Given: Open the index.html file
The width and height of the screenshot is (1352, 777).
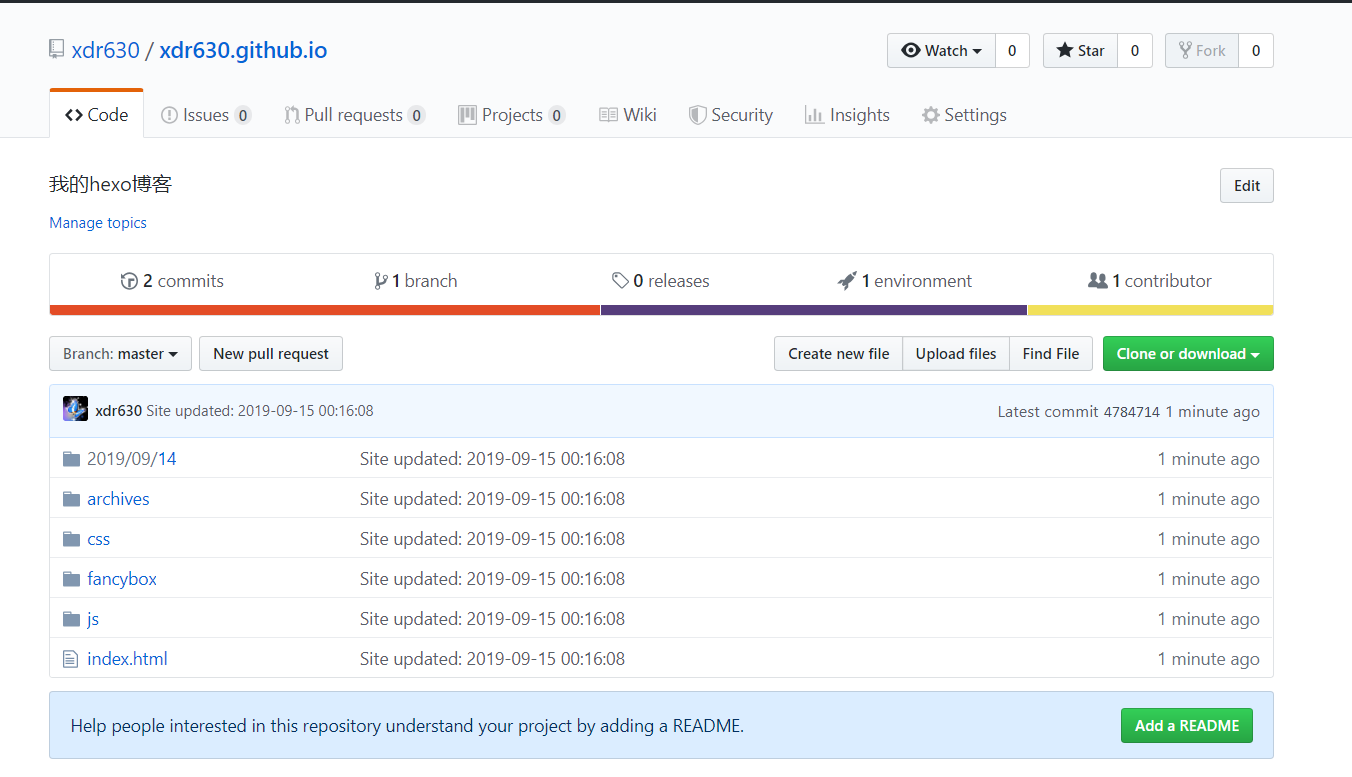Looking at the screenshot, I should [x=127, y=659].
